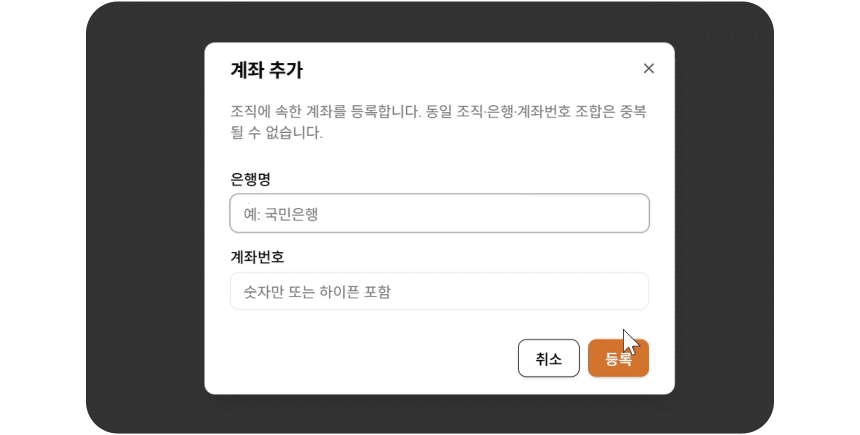
Task: Click the dark backdrop right of the dialog
Action: [724, 218]
